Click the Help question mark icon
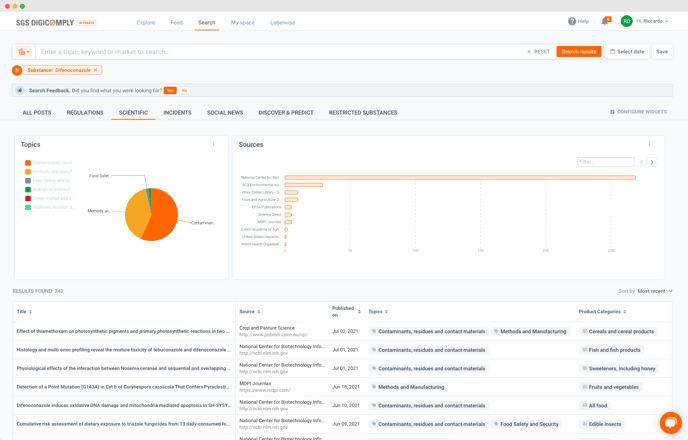 point(572,21)
